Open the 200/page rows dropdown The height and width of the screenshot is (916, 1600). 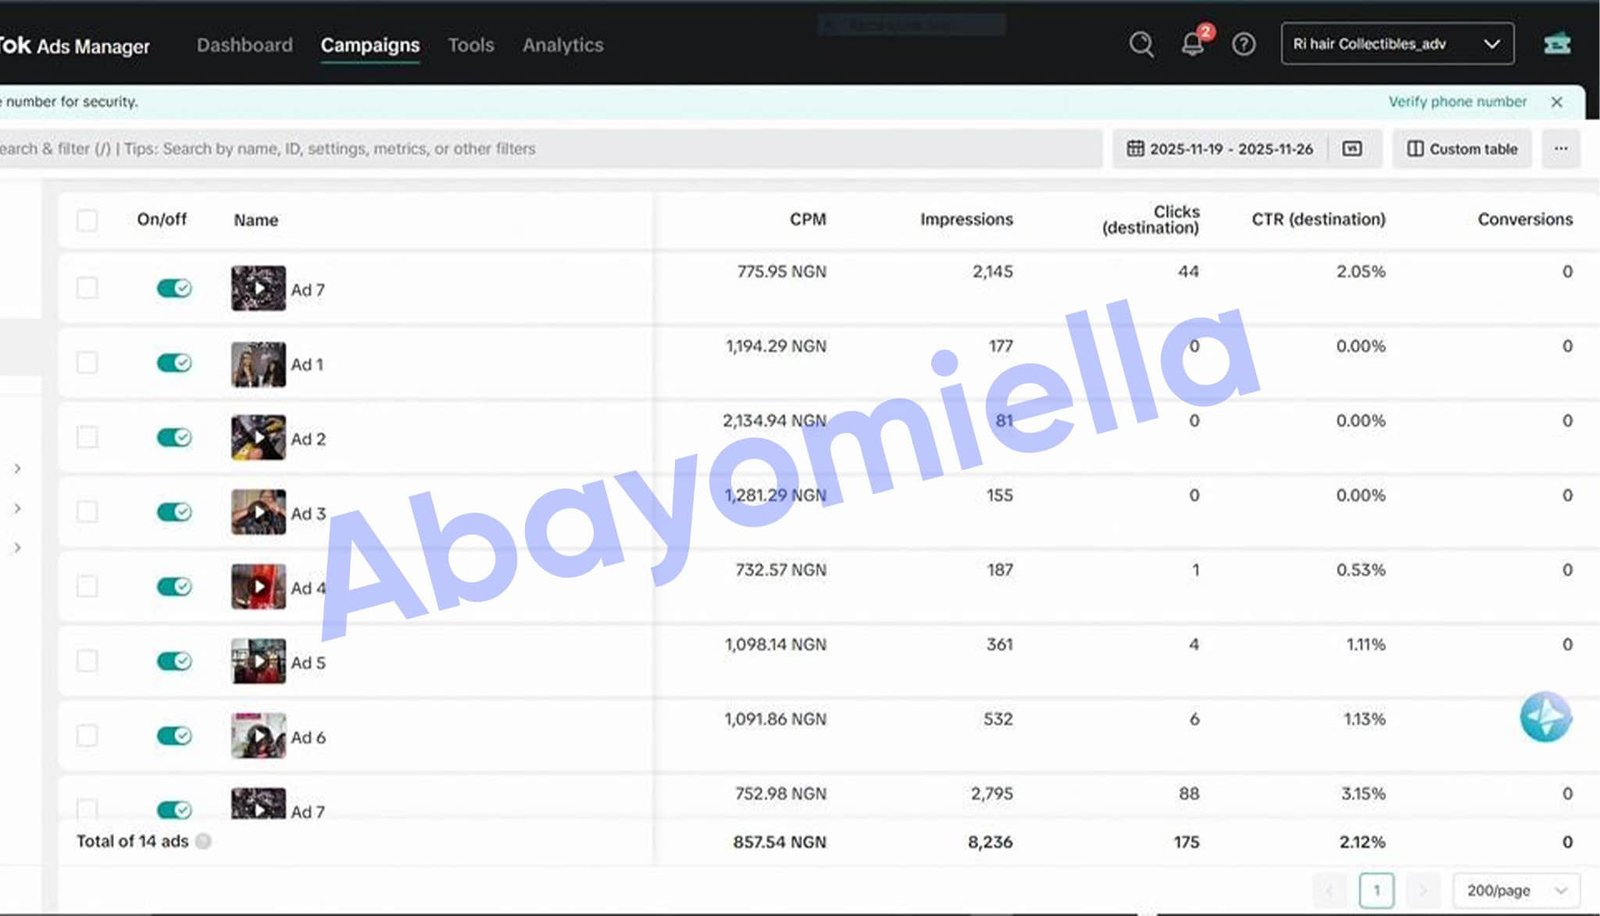(x=1516, y=890)
